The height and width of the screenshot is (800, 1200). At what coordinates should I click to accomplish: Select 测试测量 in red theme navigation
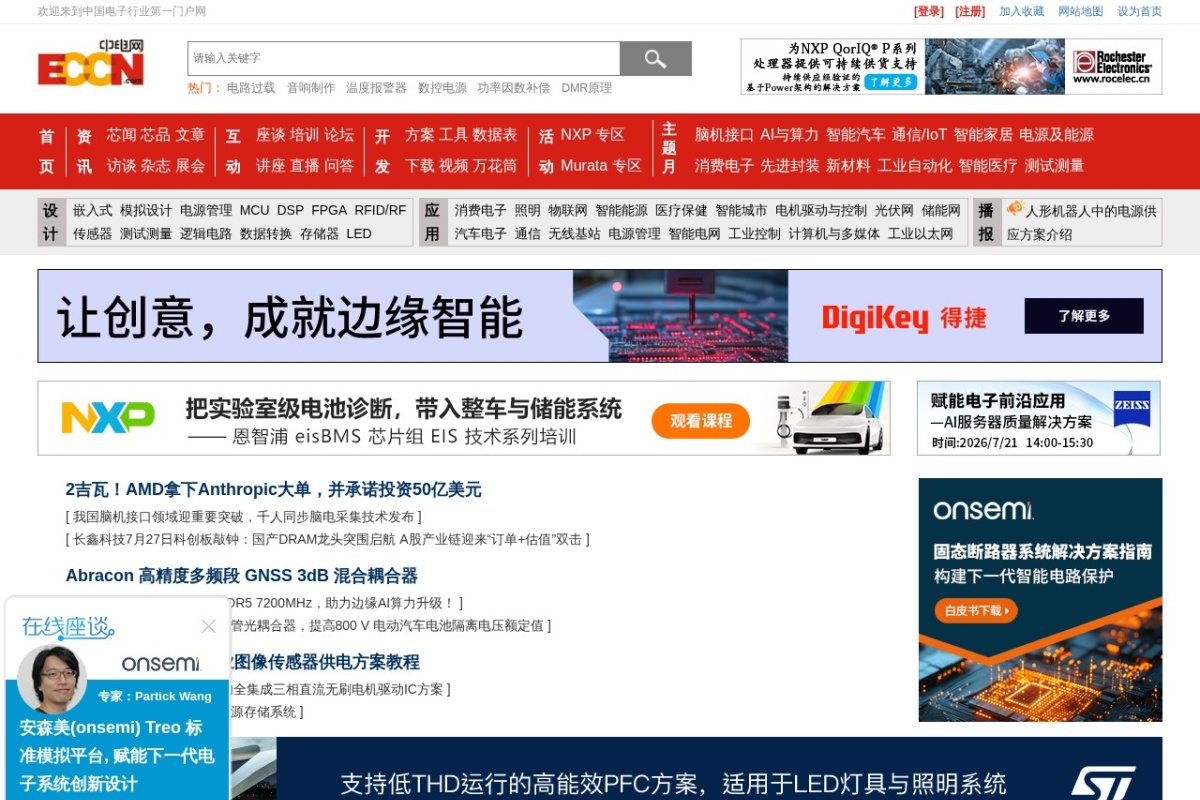pyautogui.click(x=1054, y=166)
